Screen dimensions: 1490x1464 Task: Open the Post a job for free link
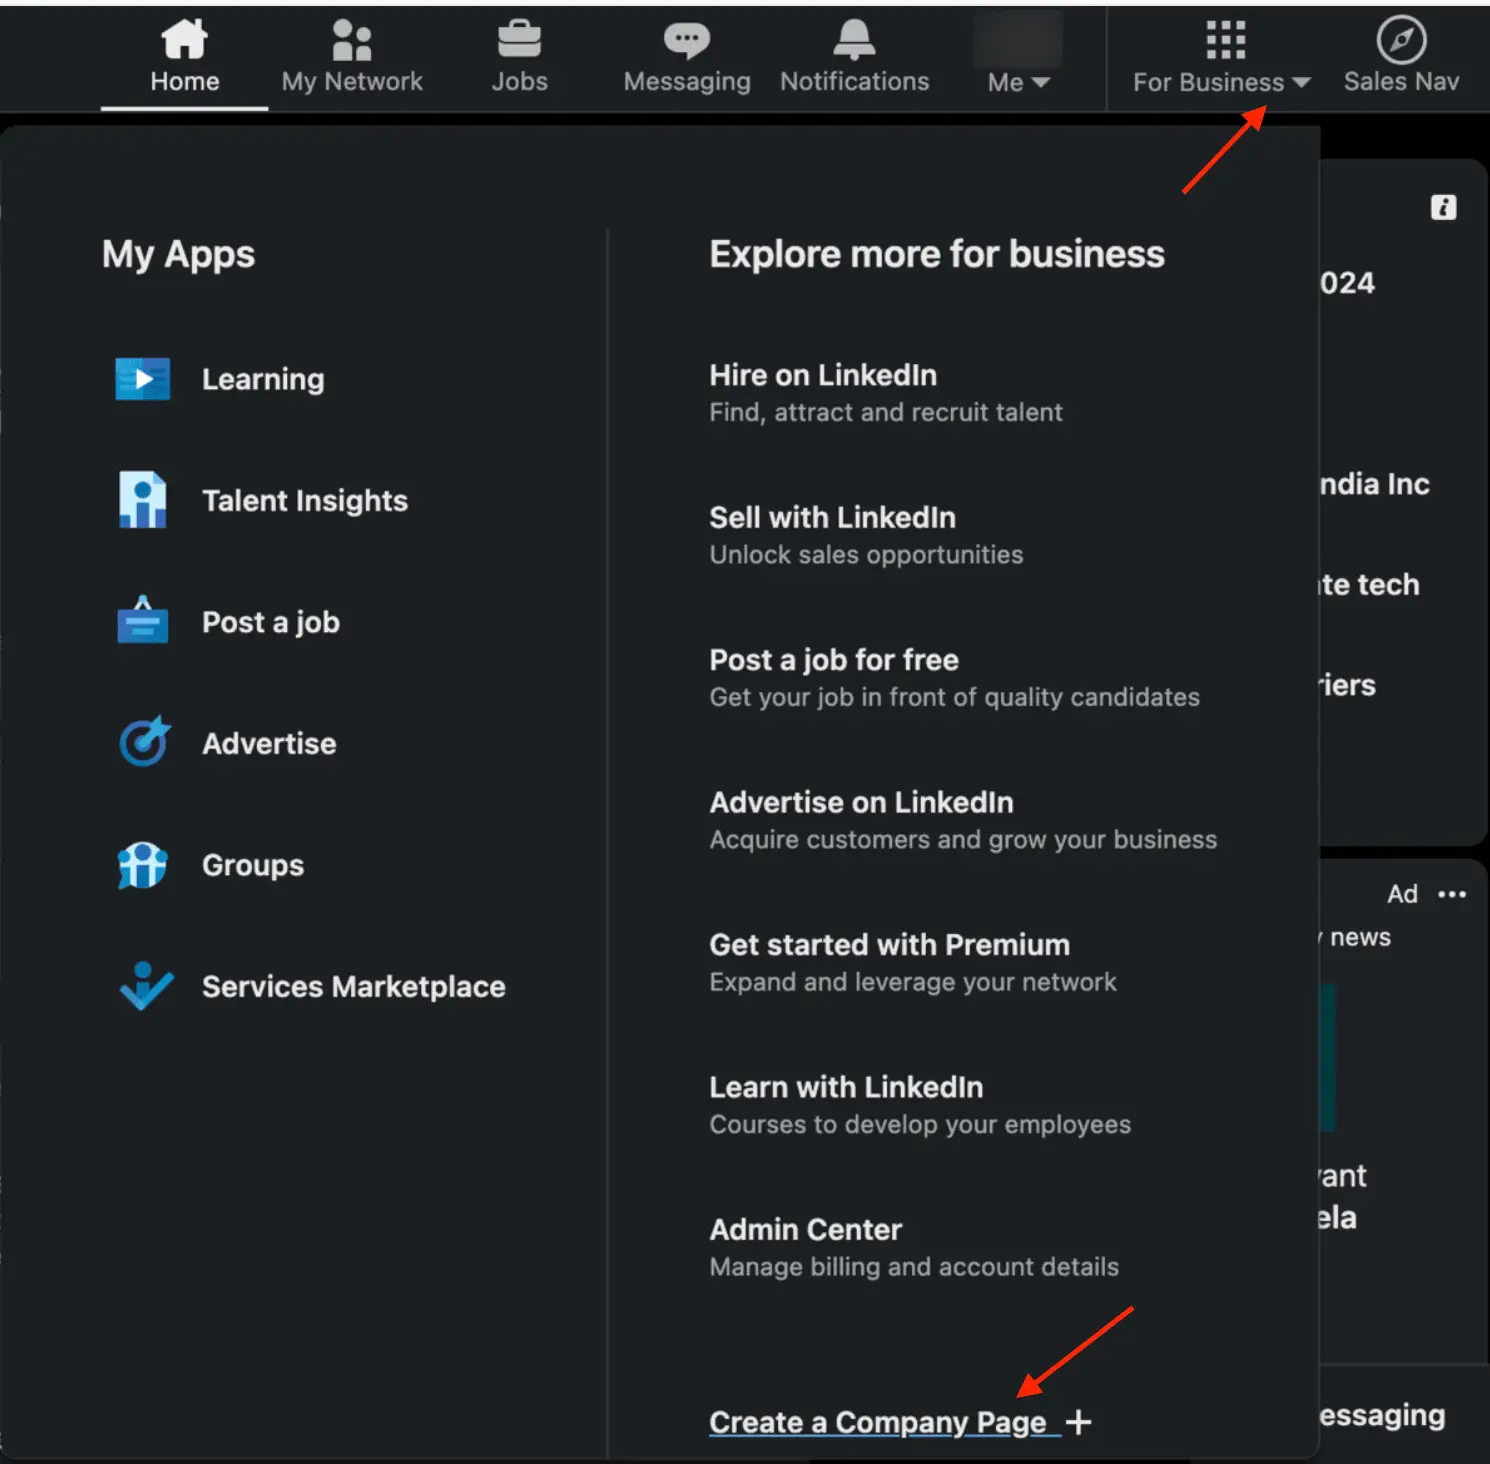coord(834,660)
